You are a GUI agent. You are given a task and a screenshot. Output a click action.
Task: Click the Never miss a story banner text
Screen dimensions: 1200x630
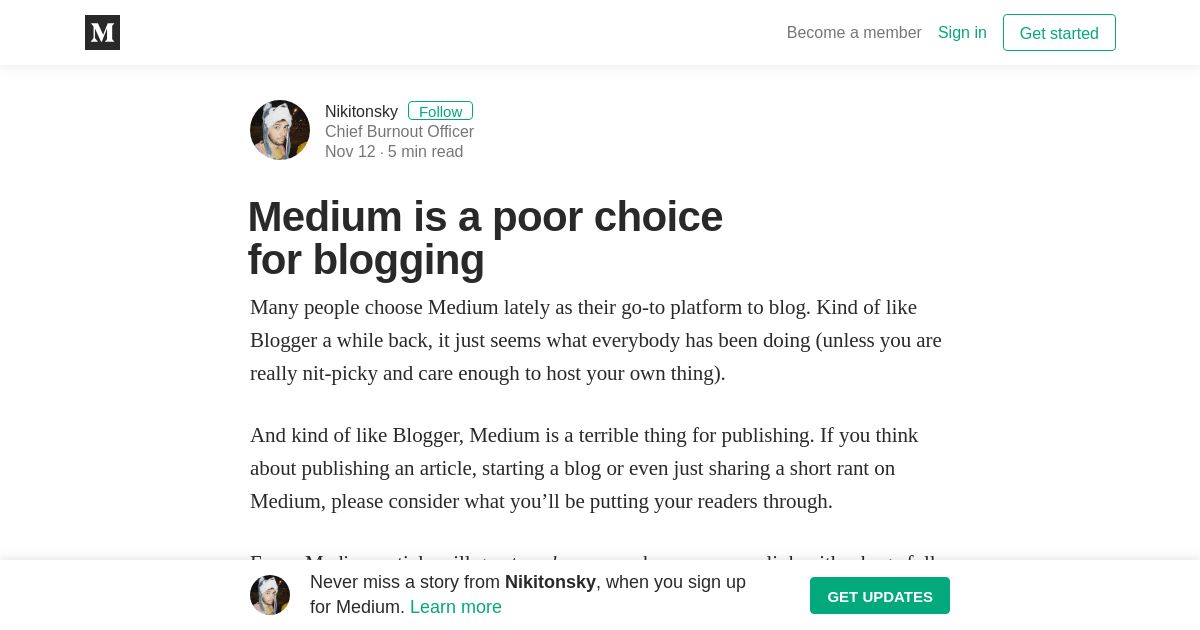pos(528,594)
